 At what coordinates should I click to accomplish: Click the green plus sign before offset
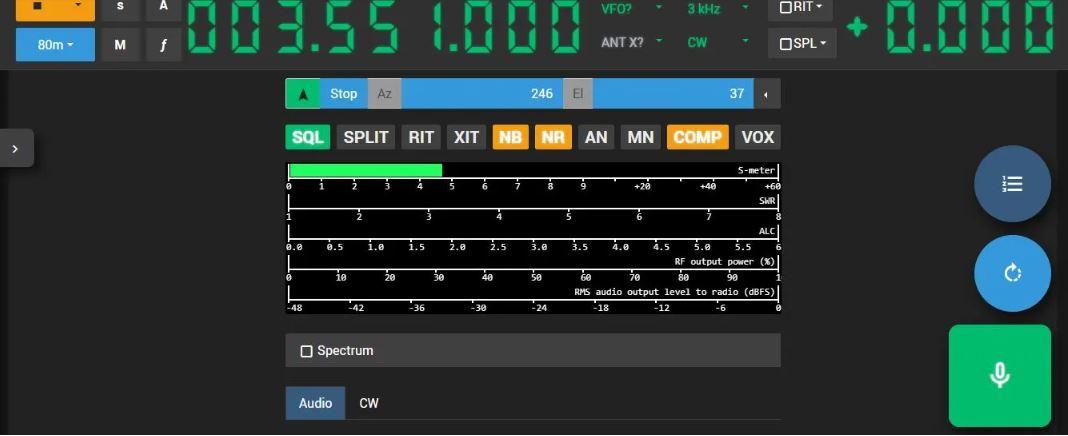tap(857, 27)
